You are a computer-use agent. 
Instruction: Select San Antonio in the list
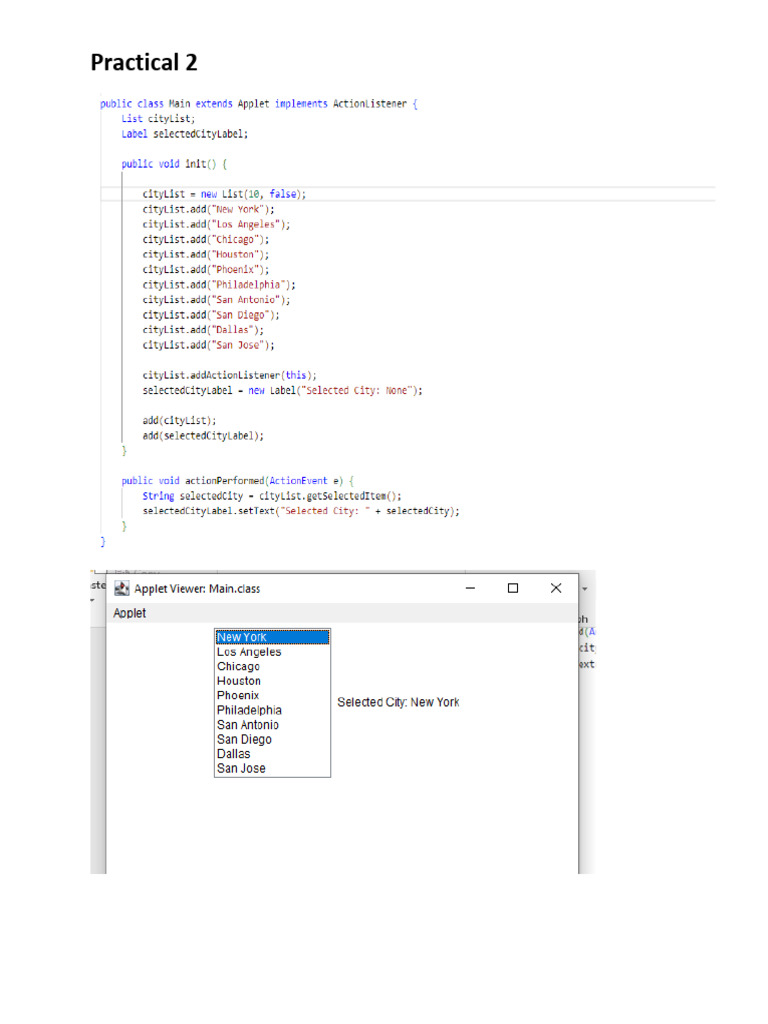[248, 725]
